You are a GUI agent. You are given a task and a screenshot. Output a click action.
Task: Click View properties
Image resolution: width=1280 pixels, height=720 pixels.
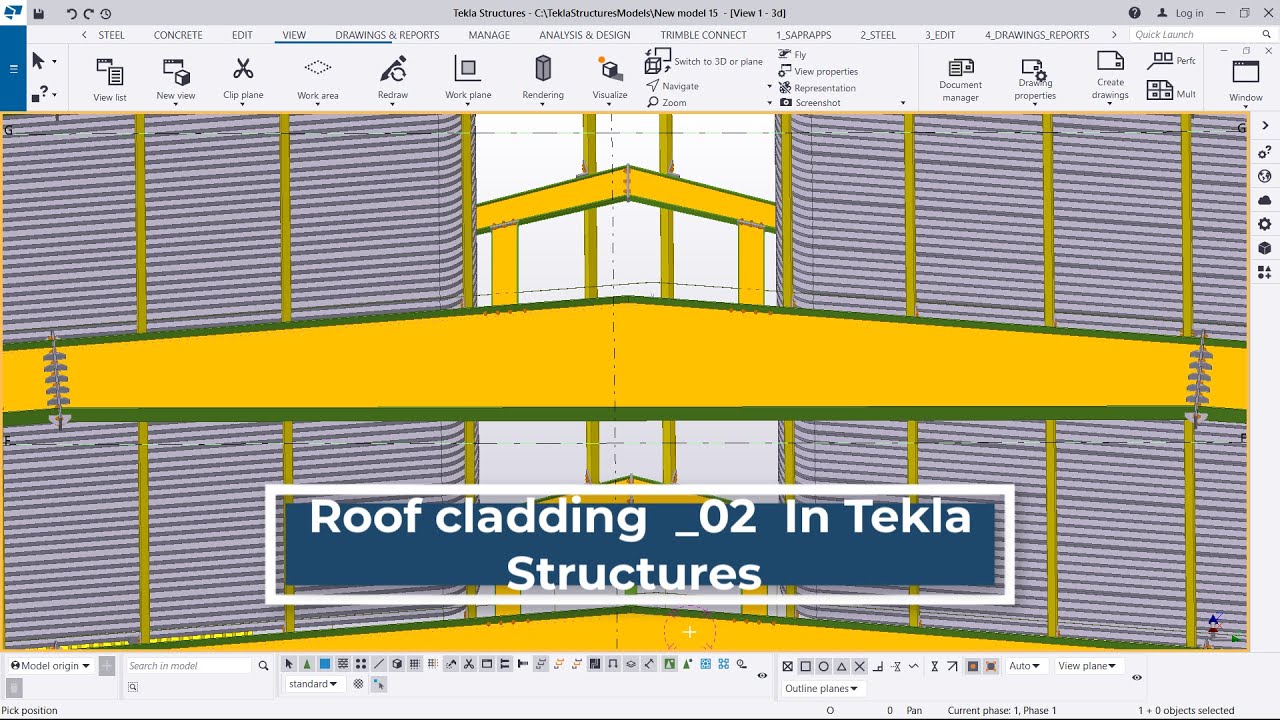click(818, 71)
